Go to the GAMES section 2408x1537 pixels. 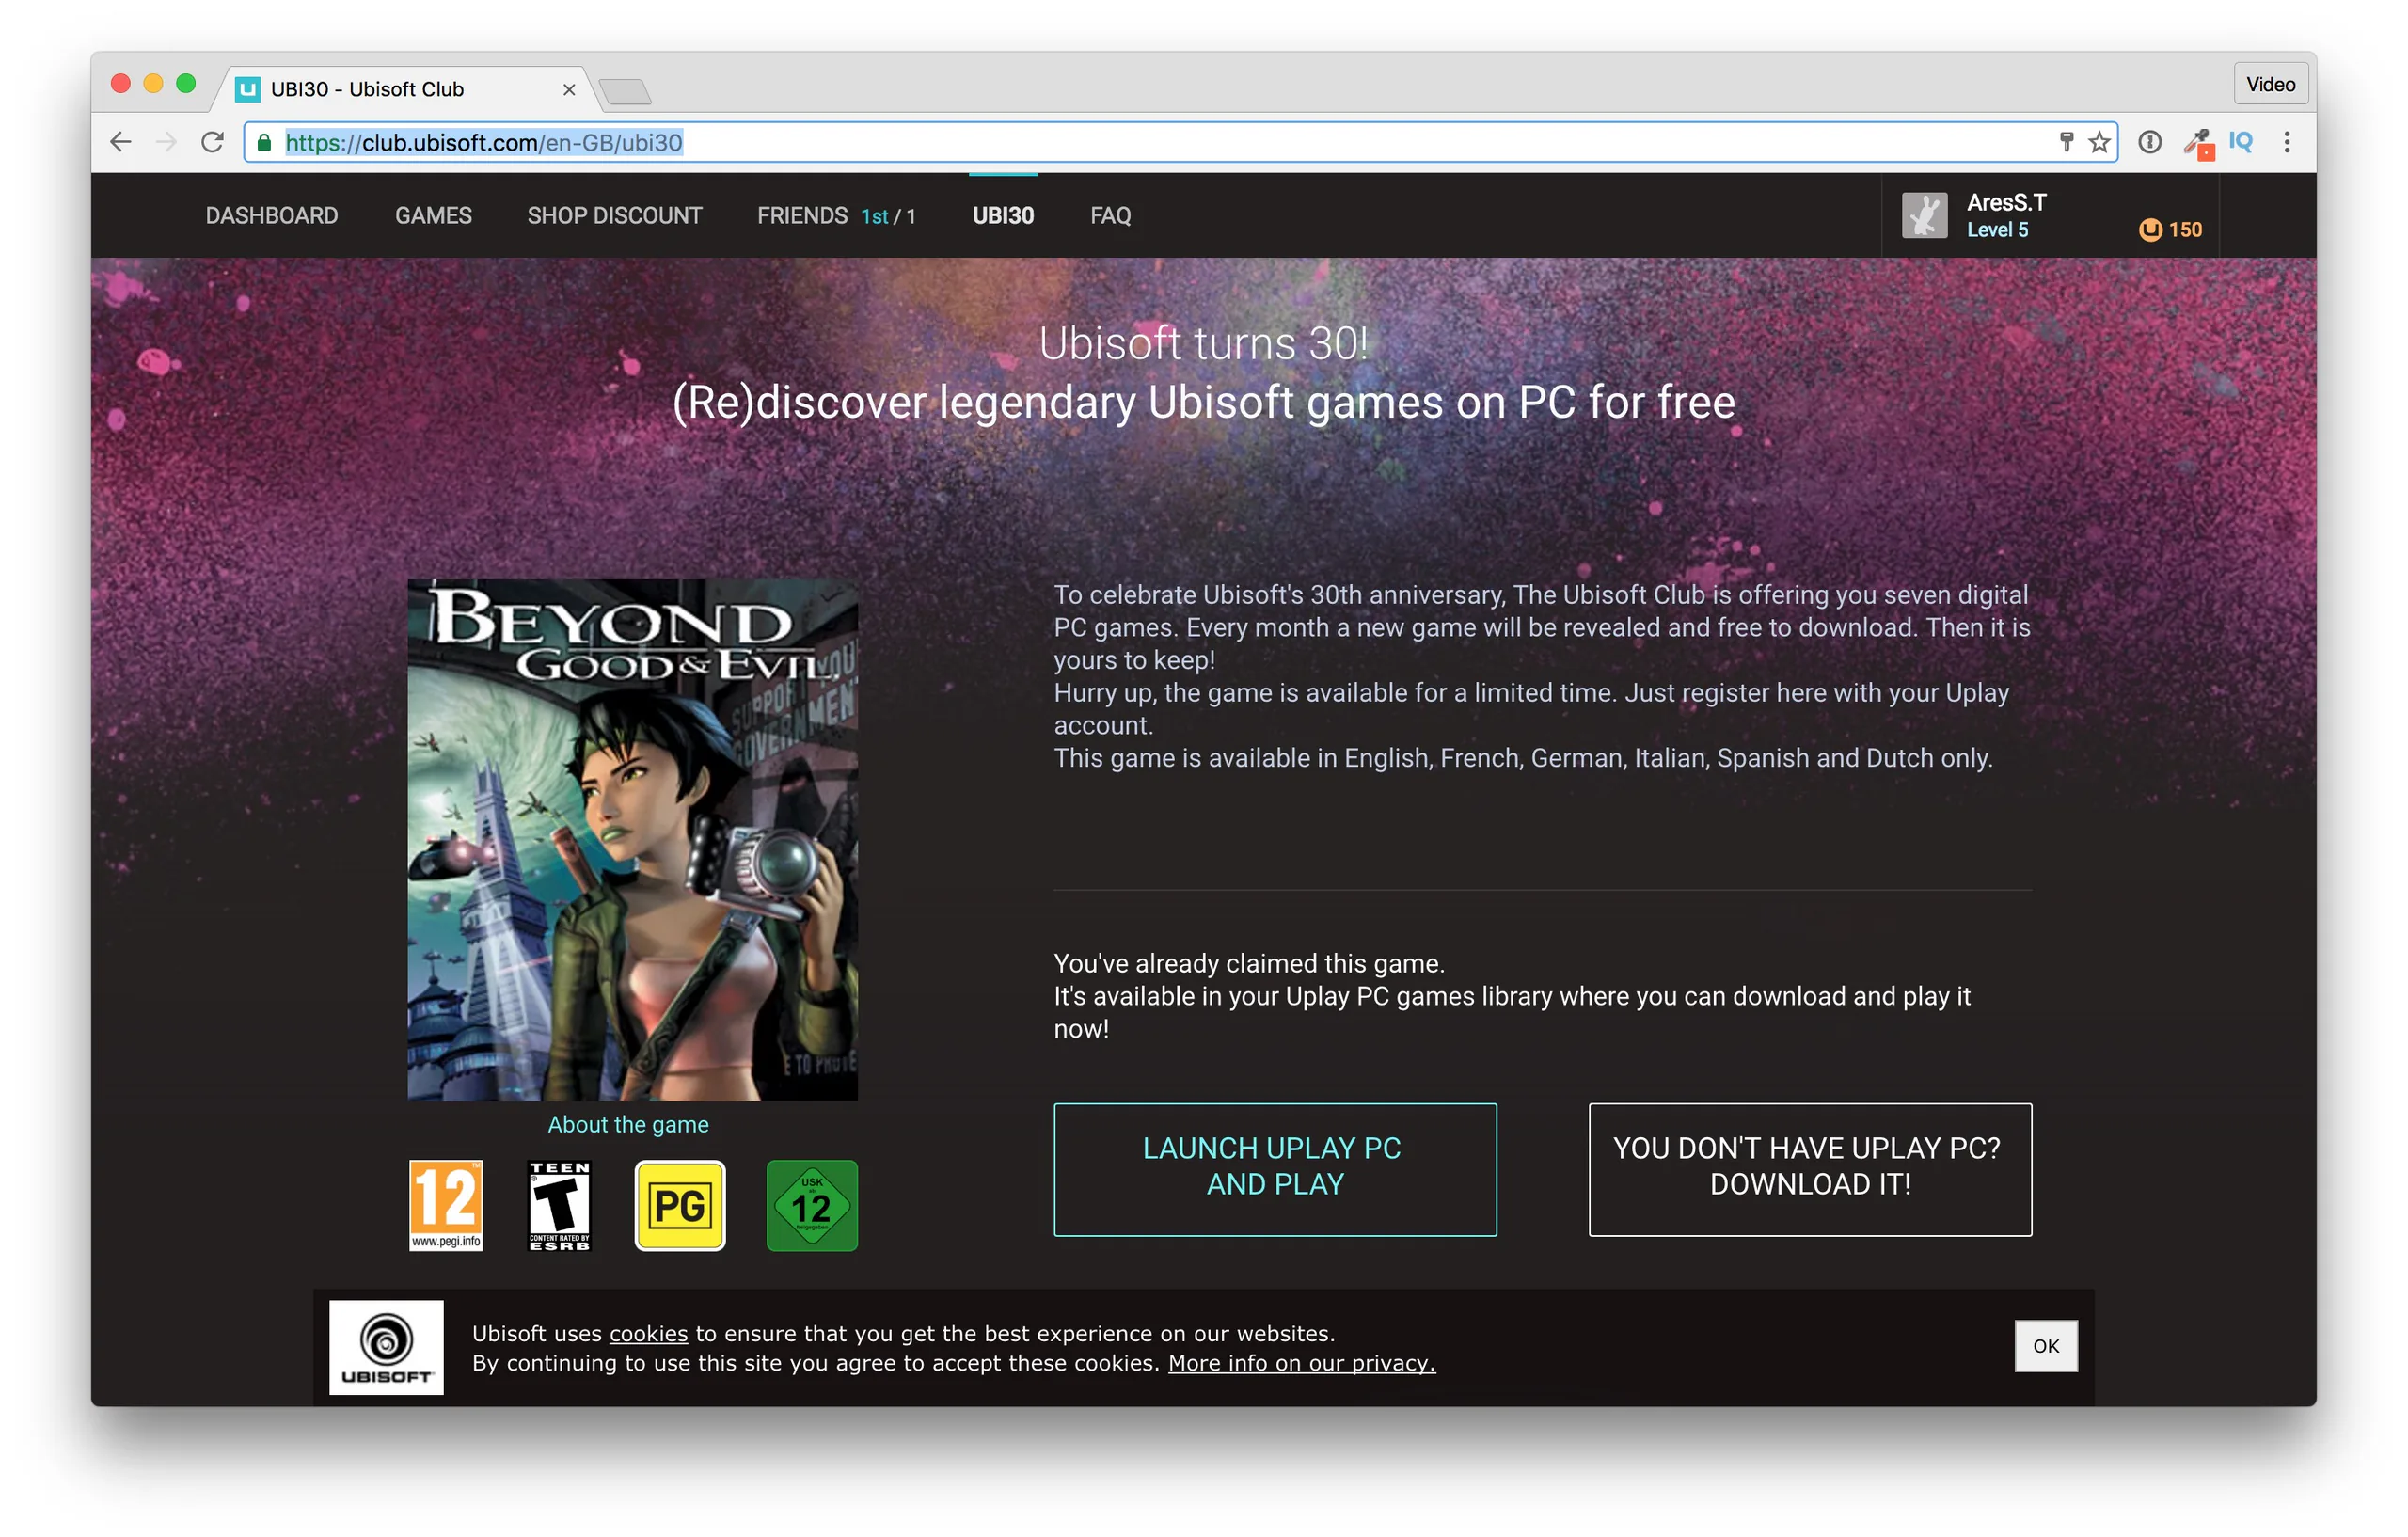click(433, 216)
